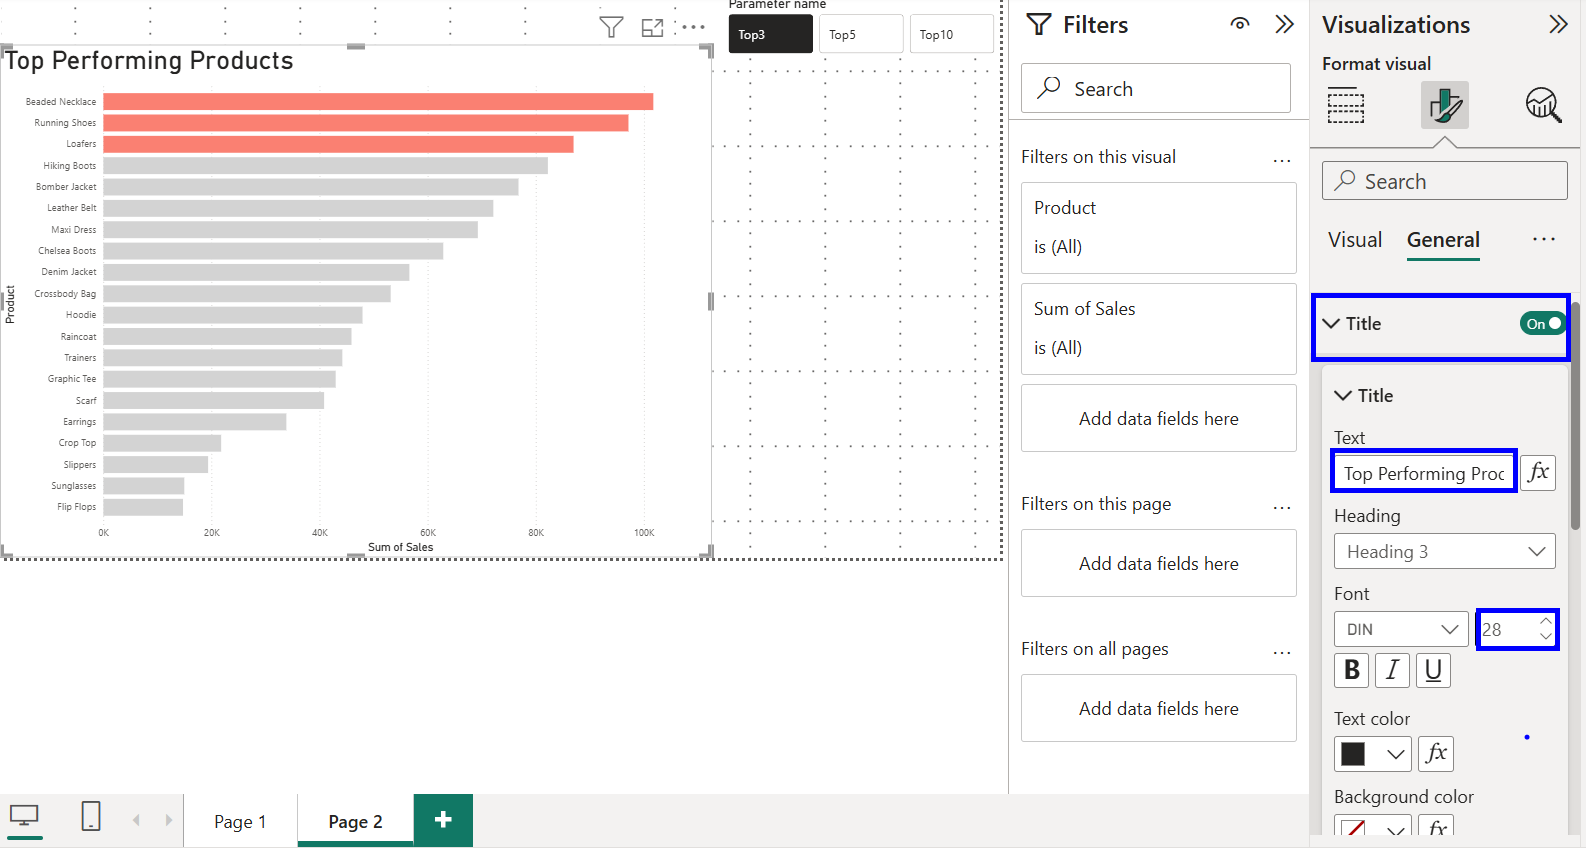Toggle bold for the title font
The width and height of the screenshot is (1586, 848).
click(1352, 670)
